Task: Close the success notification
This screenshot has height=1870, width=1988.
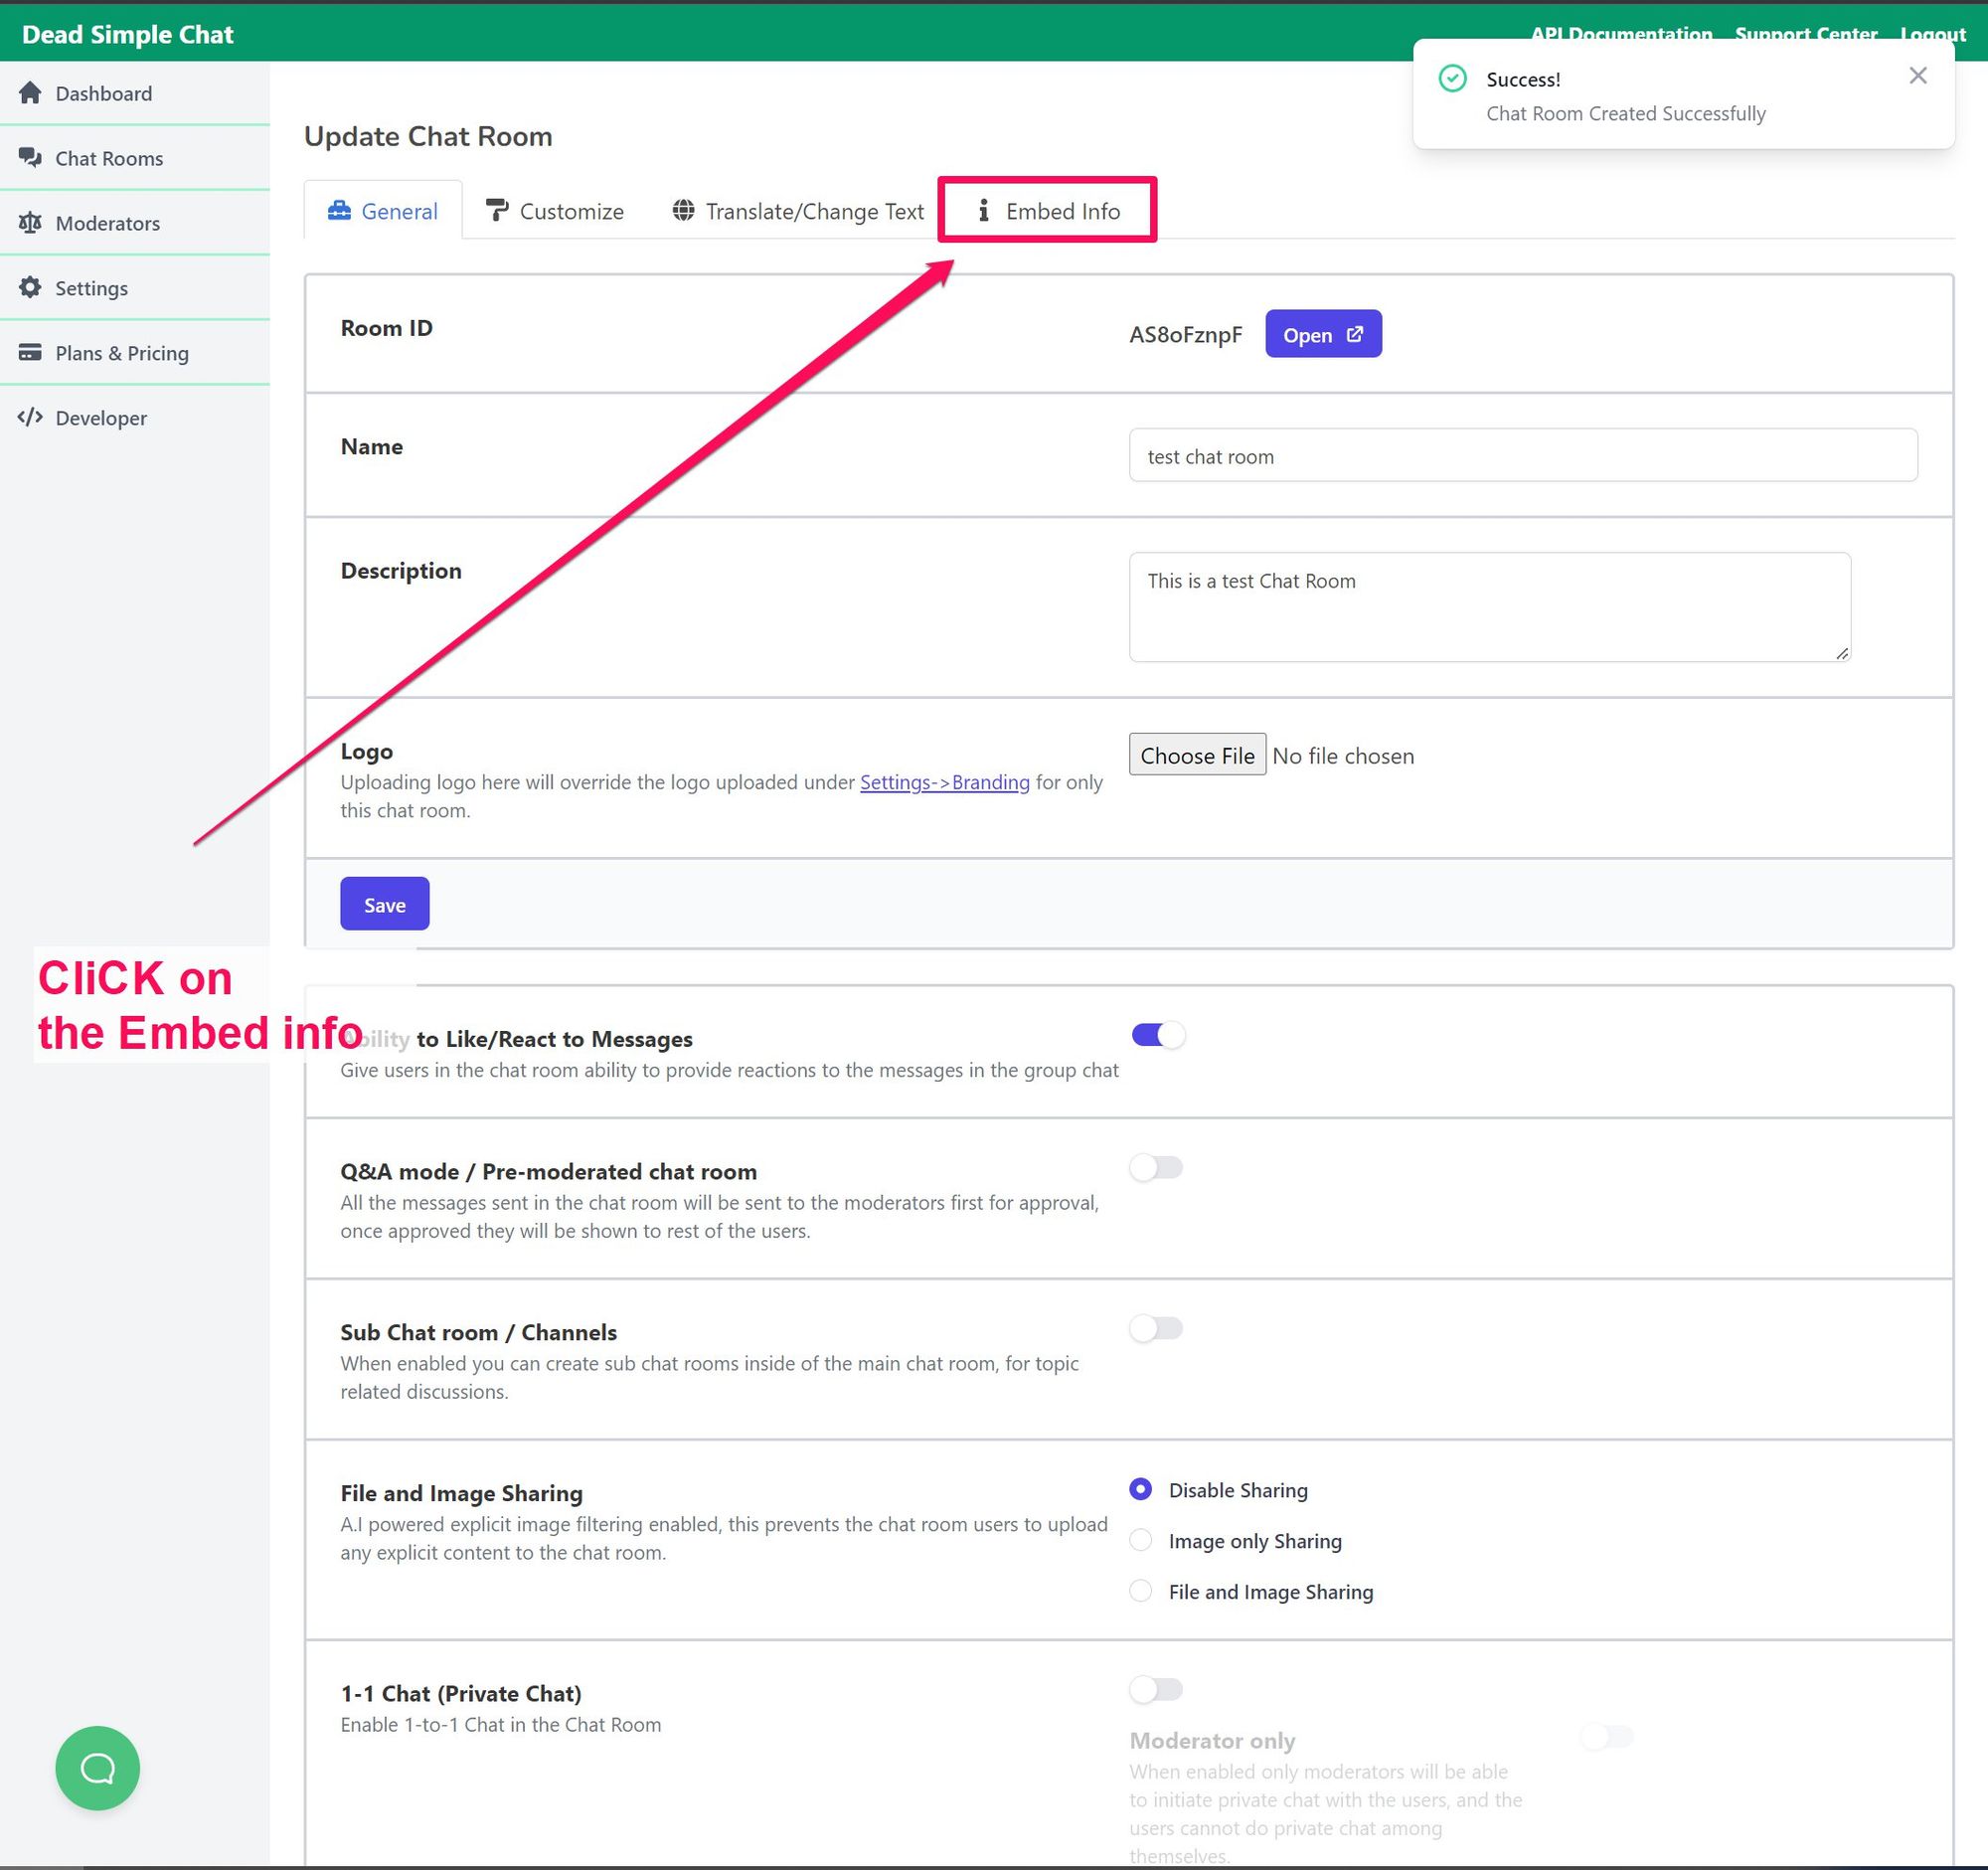Action: (x=1918, y=76)
